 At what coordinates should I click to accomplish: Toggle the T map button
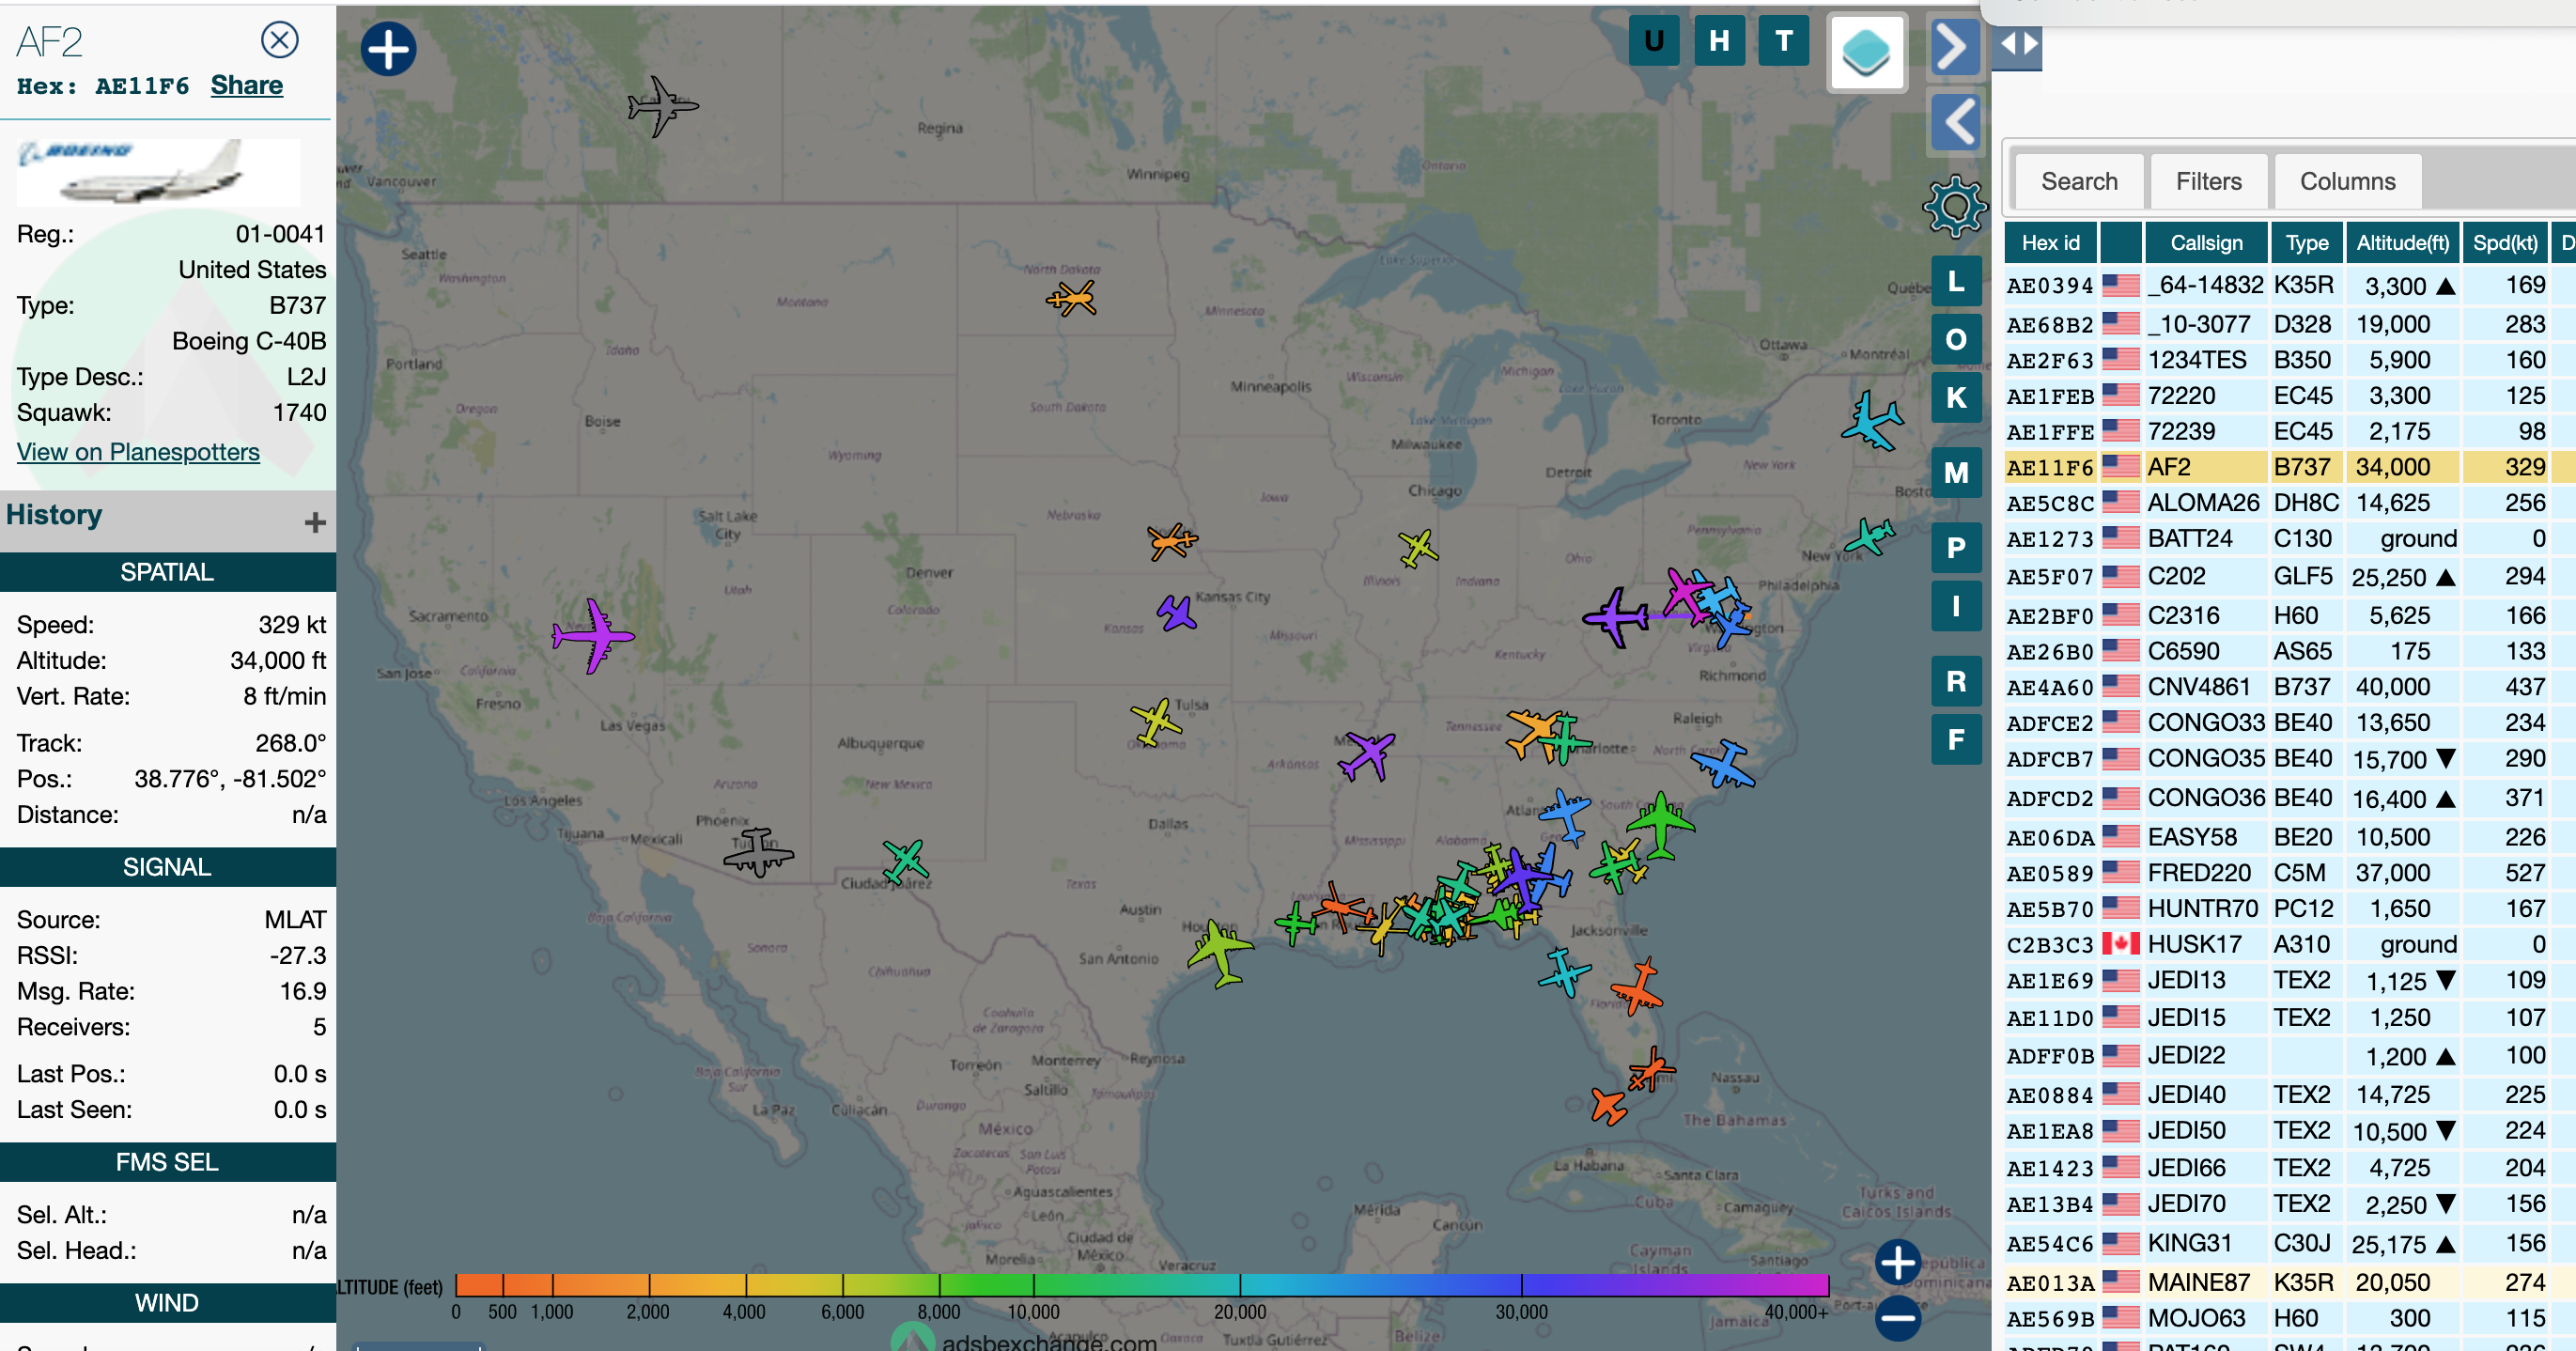pyautogui.click(x=1783, y=41)
